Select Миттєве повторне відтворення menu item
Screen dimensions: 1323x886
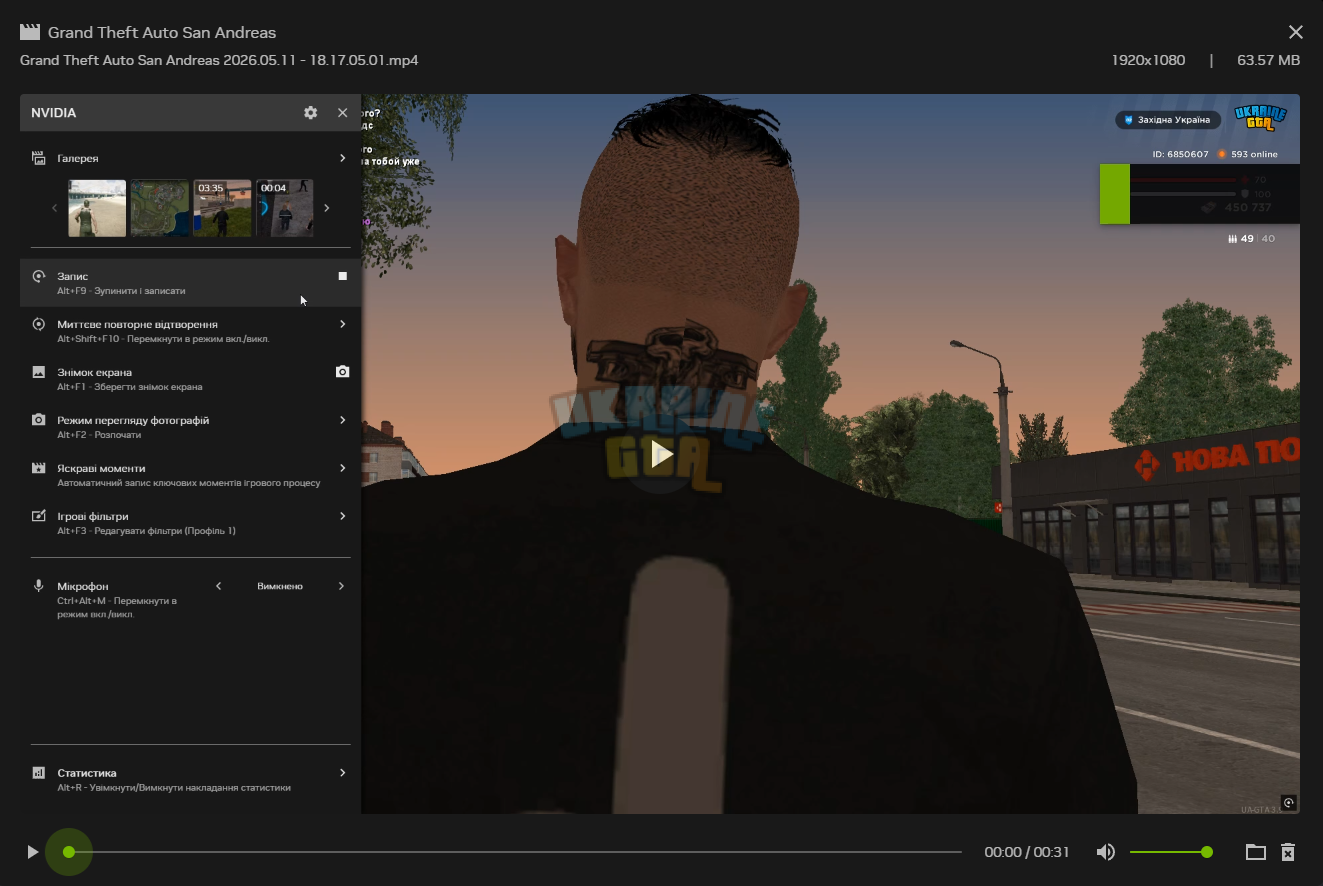137,324
